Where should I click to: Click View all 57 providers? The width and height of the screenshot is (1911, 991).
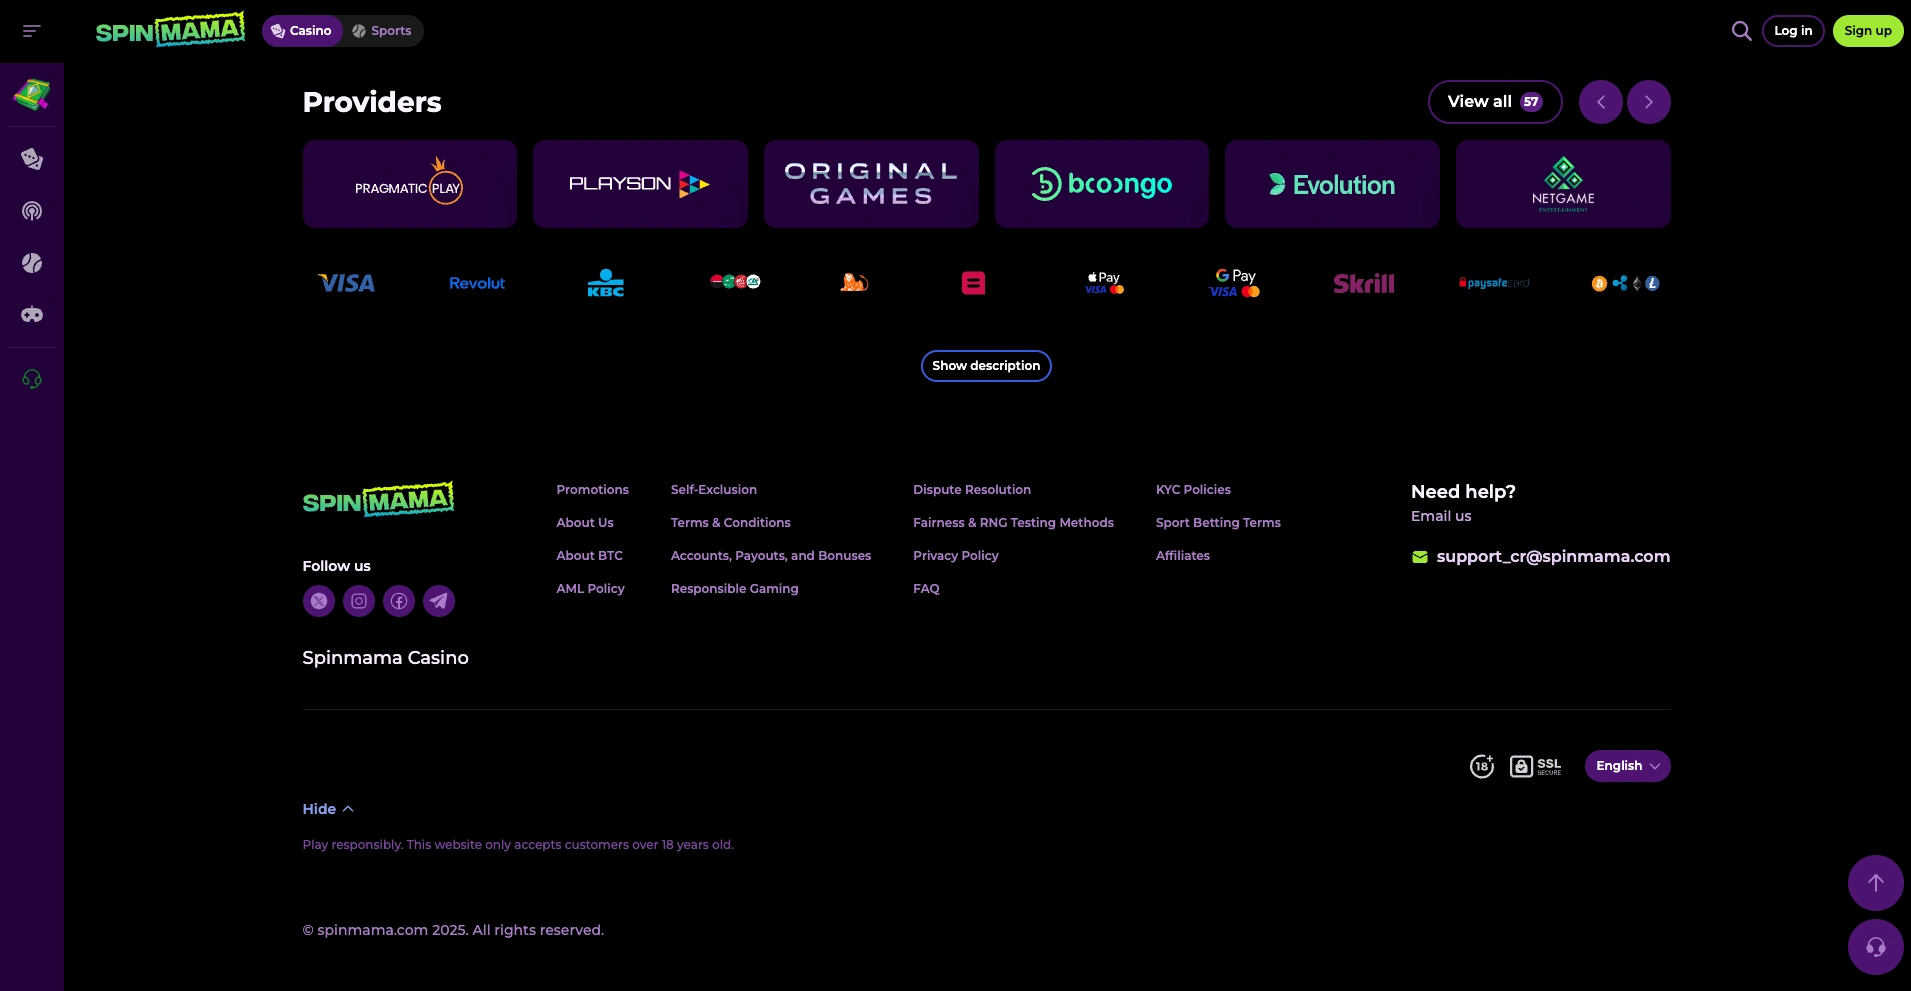point(1494,101)
